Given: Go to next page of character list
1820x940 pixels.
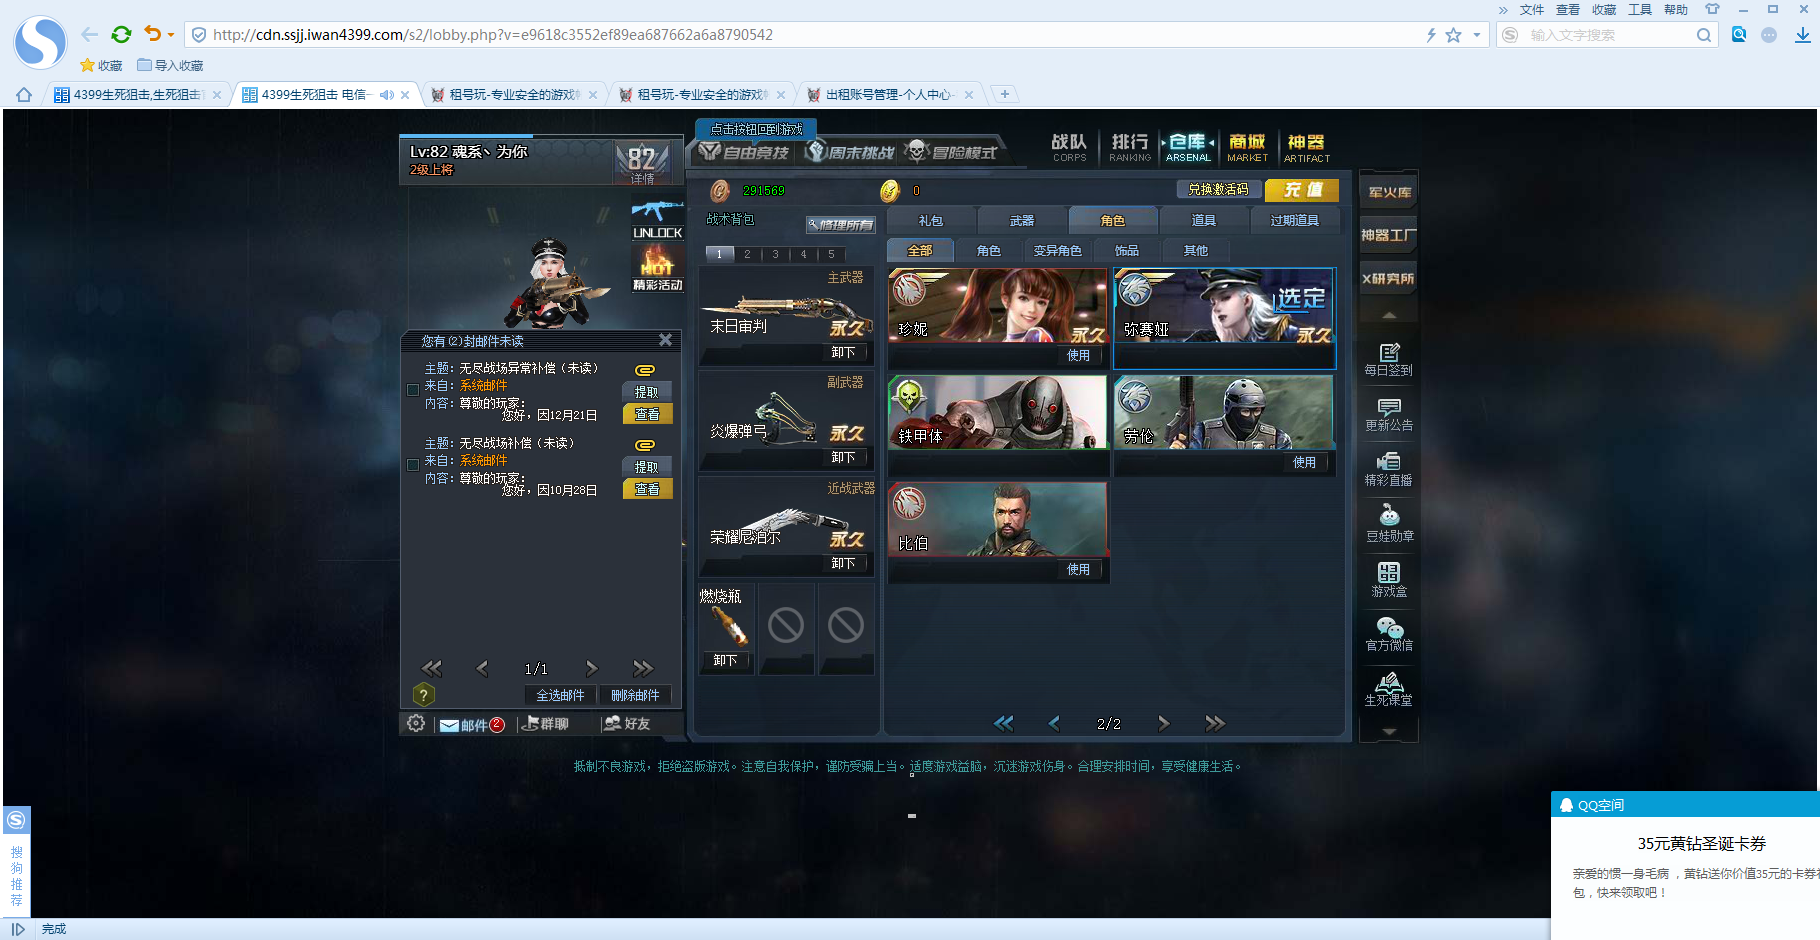Looking at the screenshot, I should (1164, 723).
